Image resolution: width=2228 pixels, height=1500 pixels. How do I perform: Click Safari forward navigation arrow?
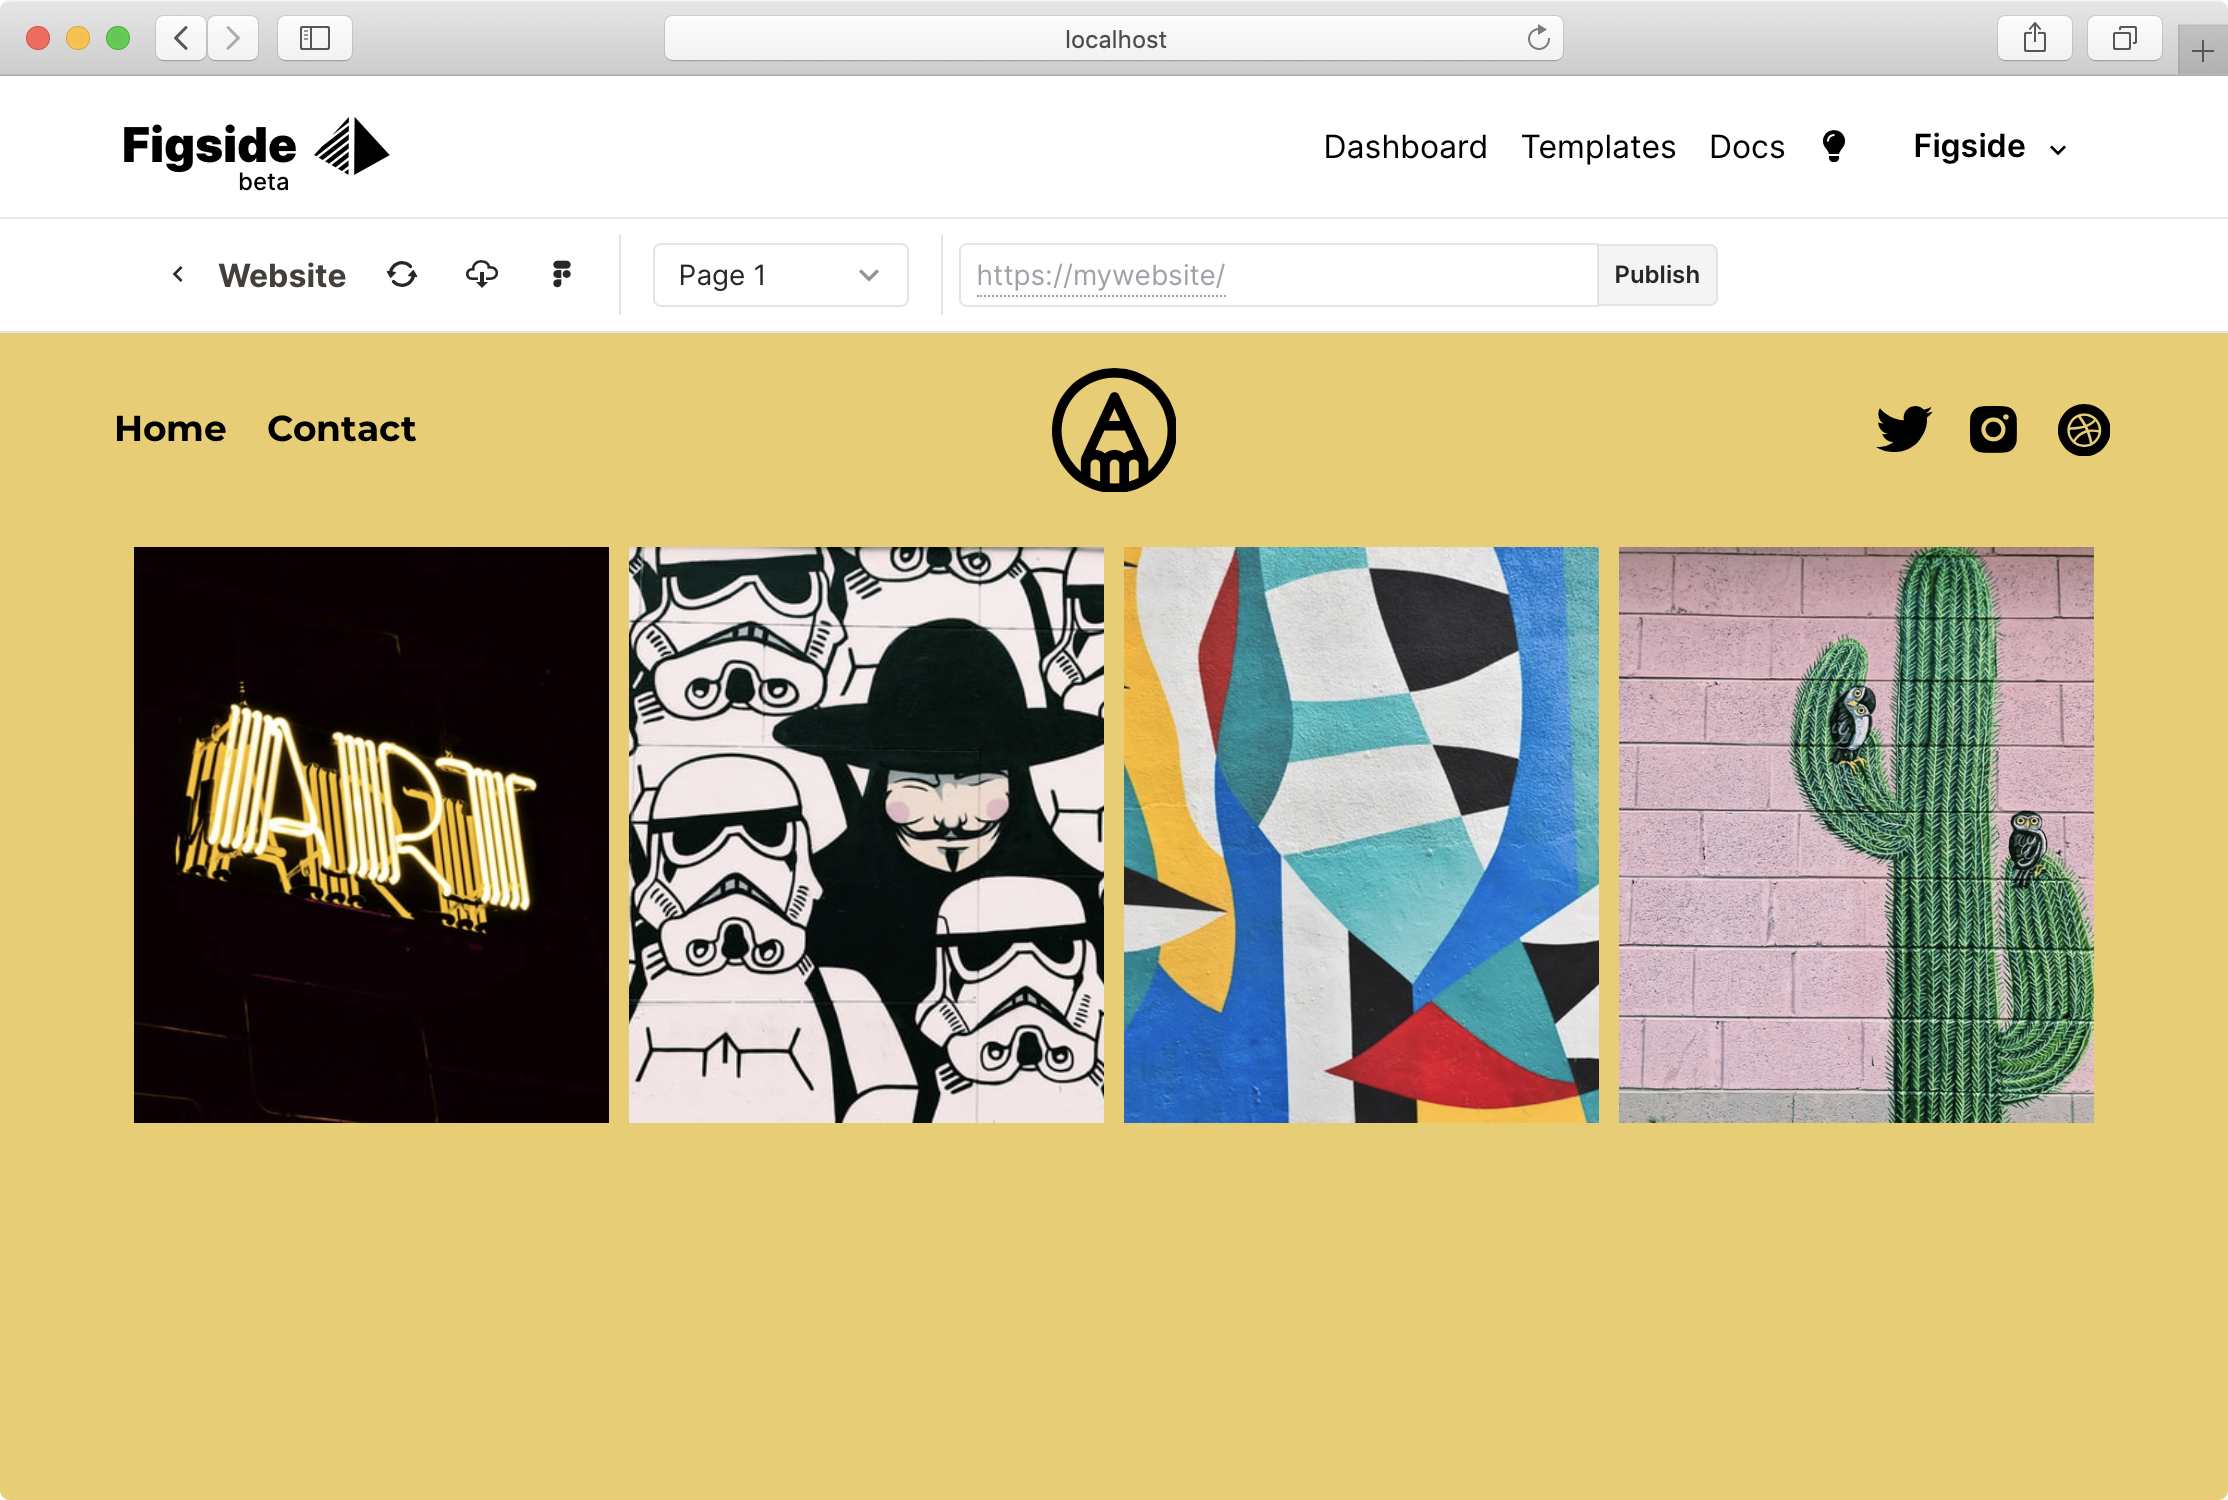point(233,38)
